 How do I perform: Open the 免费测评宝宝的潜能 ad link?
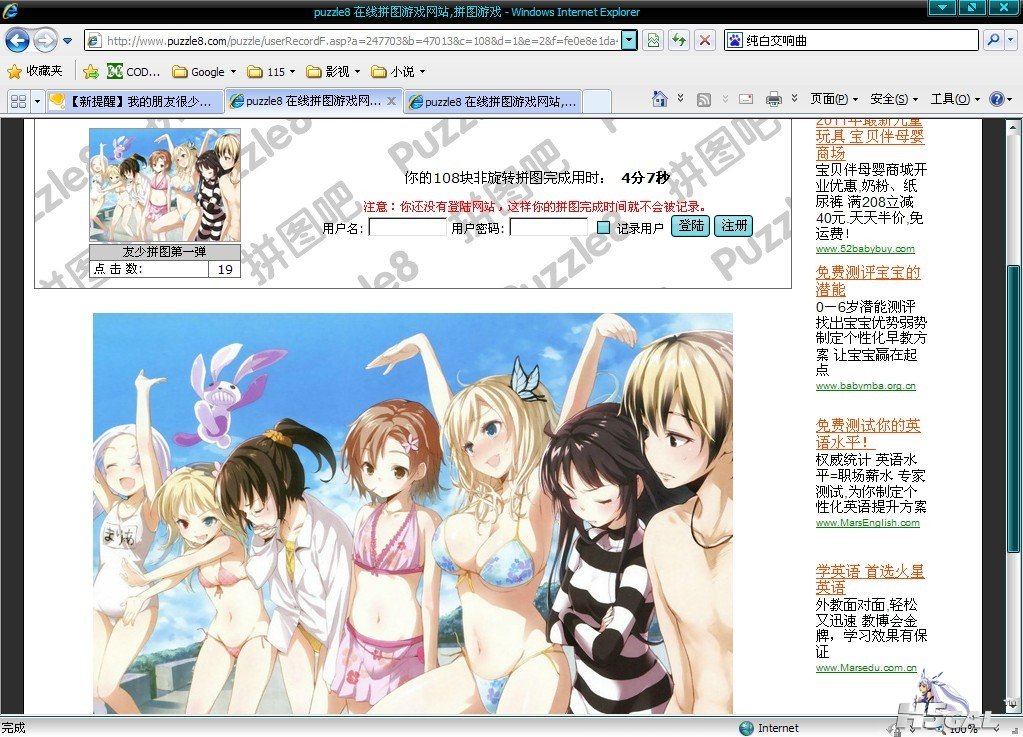pos(868,280)
